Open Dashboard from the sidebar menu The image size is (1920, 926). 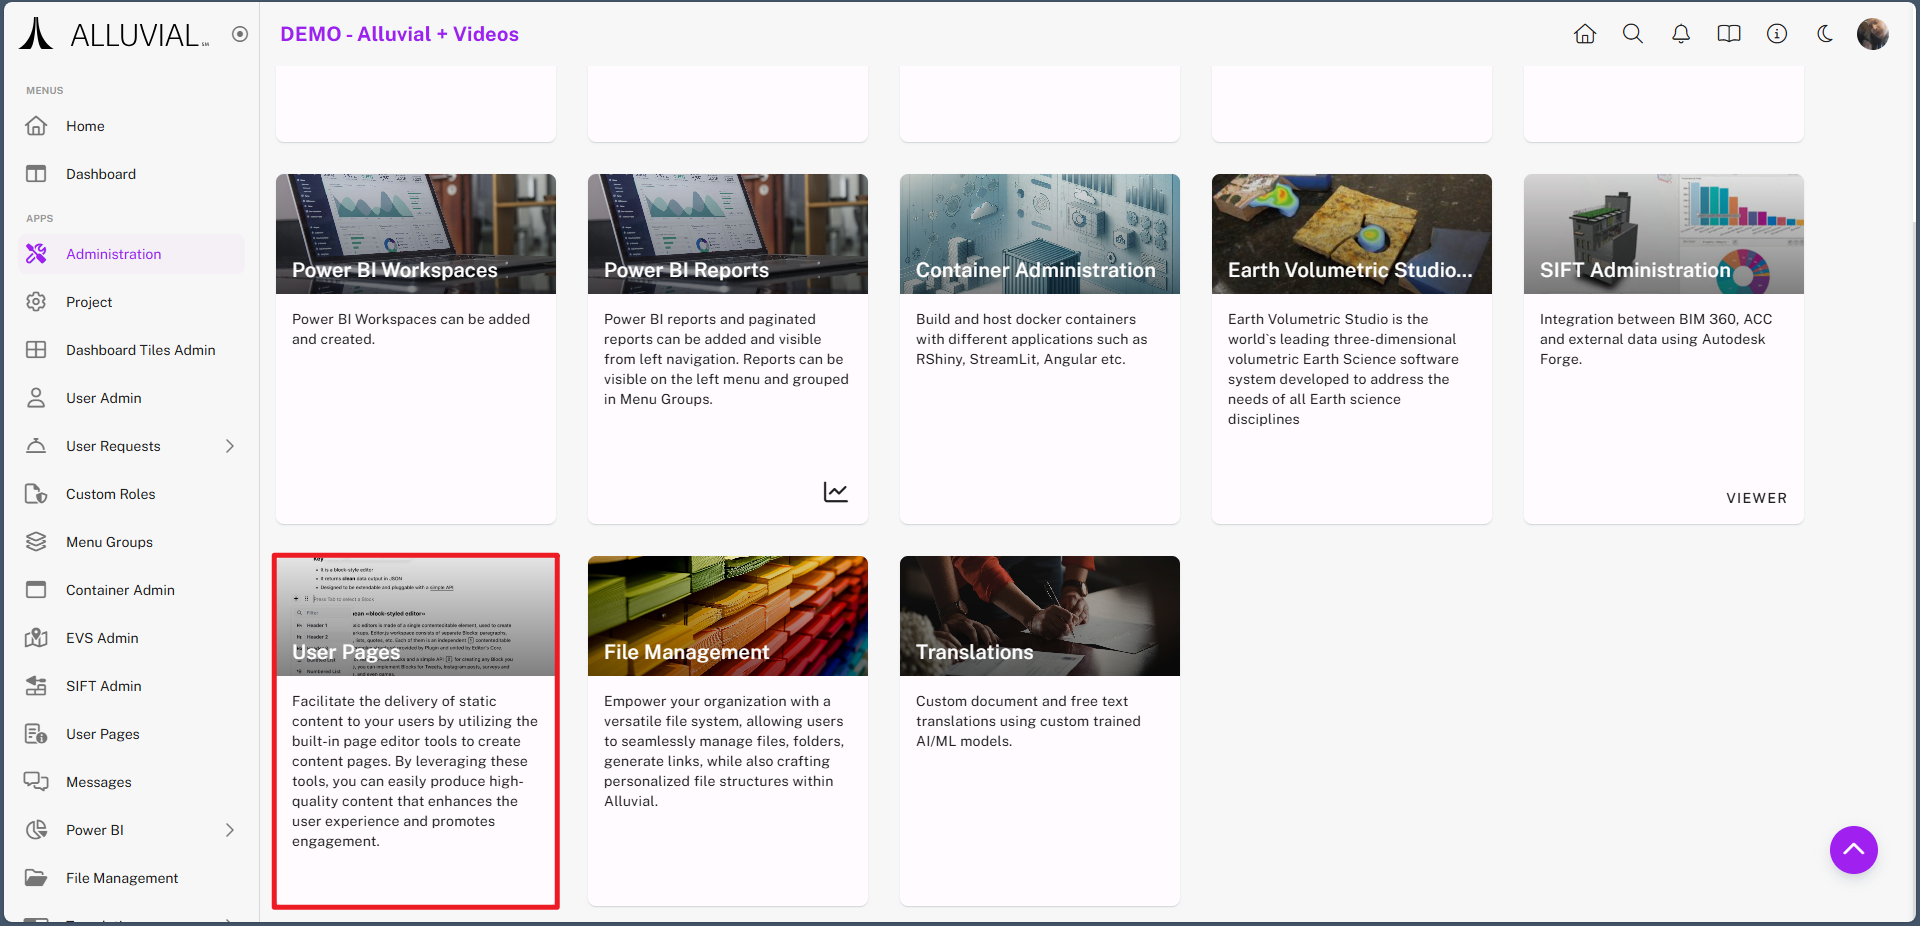pos(100,174)
